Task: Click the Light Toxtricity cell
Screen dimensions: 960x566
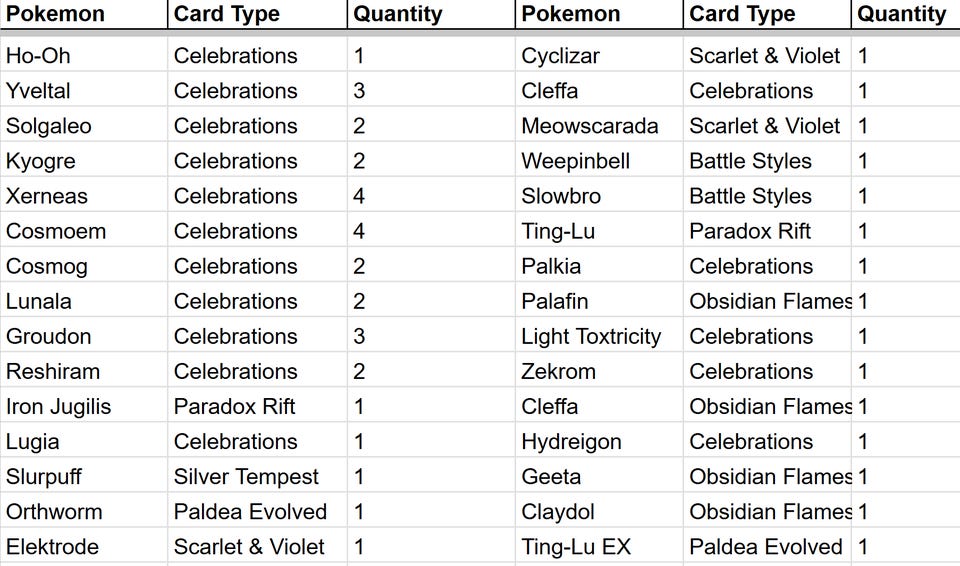Action: pyautogui.click(x=591, y=336)
